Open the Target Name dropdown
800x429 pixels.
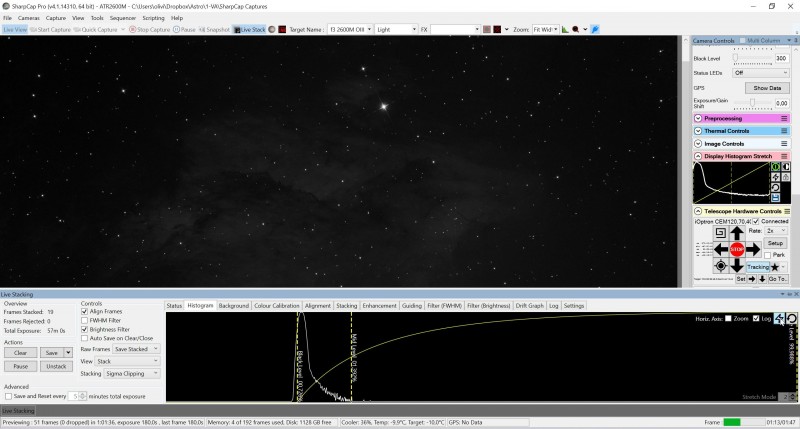(x=350, y=30)
